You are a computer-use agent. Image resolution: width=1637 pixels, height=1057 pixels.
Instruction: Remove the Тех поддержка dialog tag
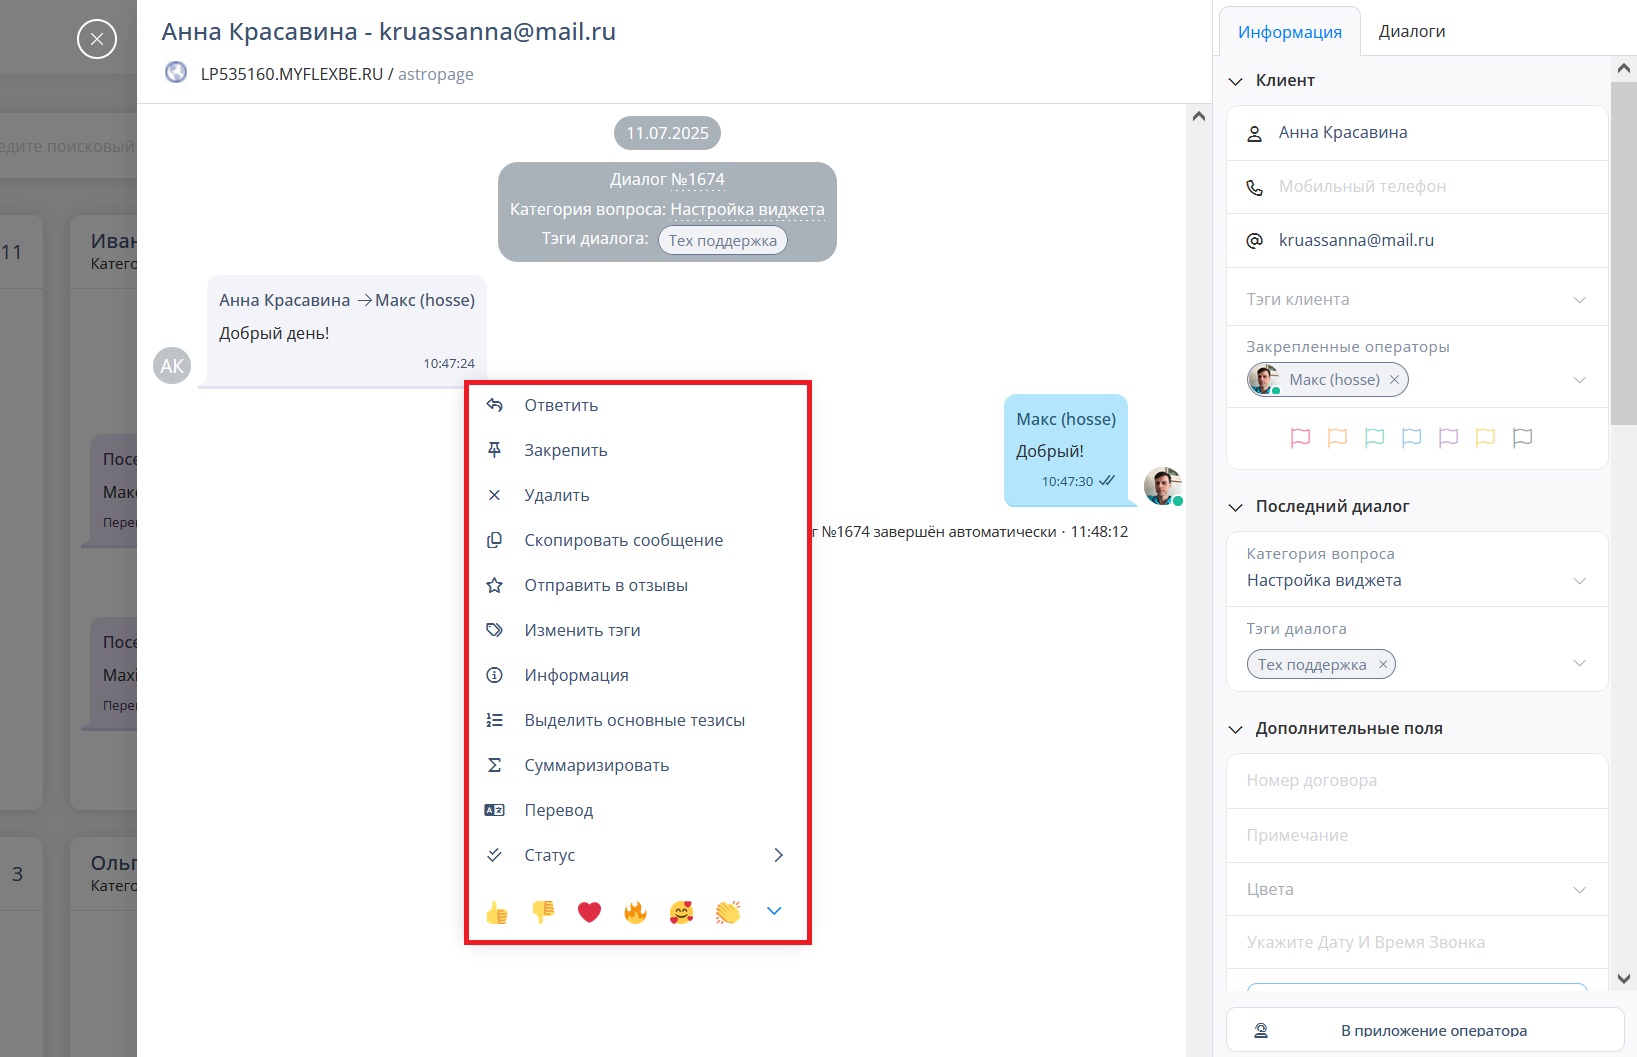[x=1383, y=664]
